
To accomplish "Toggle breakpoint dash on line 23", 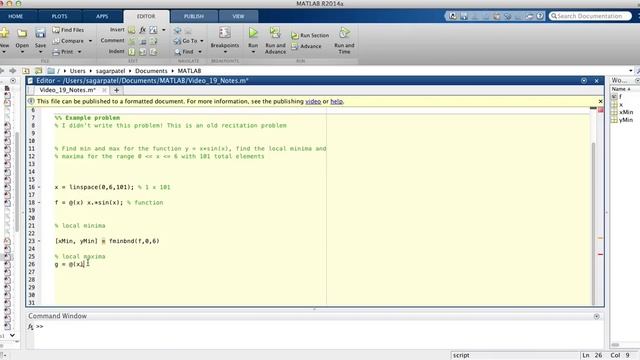I will coord(39,241).
